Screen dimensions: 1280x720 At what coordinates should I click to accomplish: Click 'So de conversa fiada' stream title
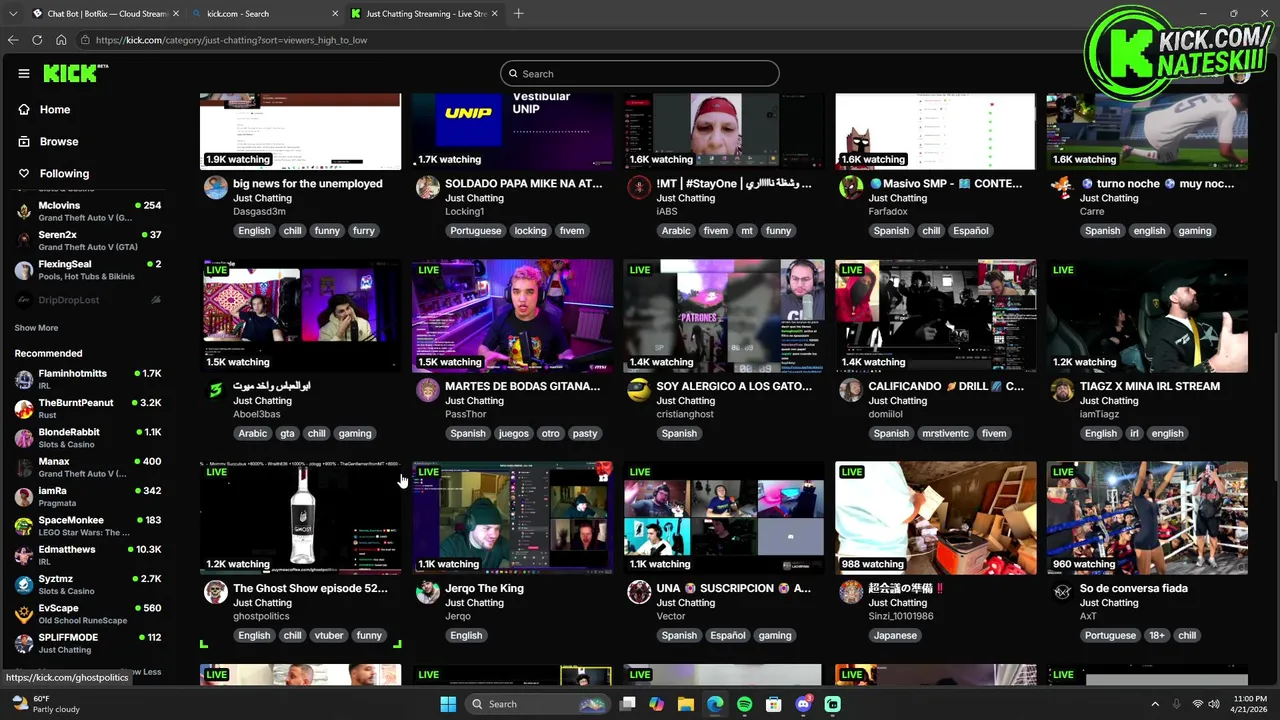1134,589
